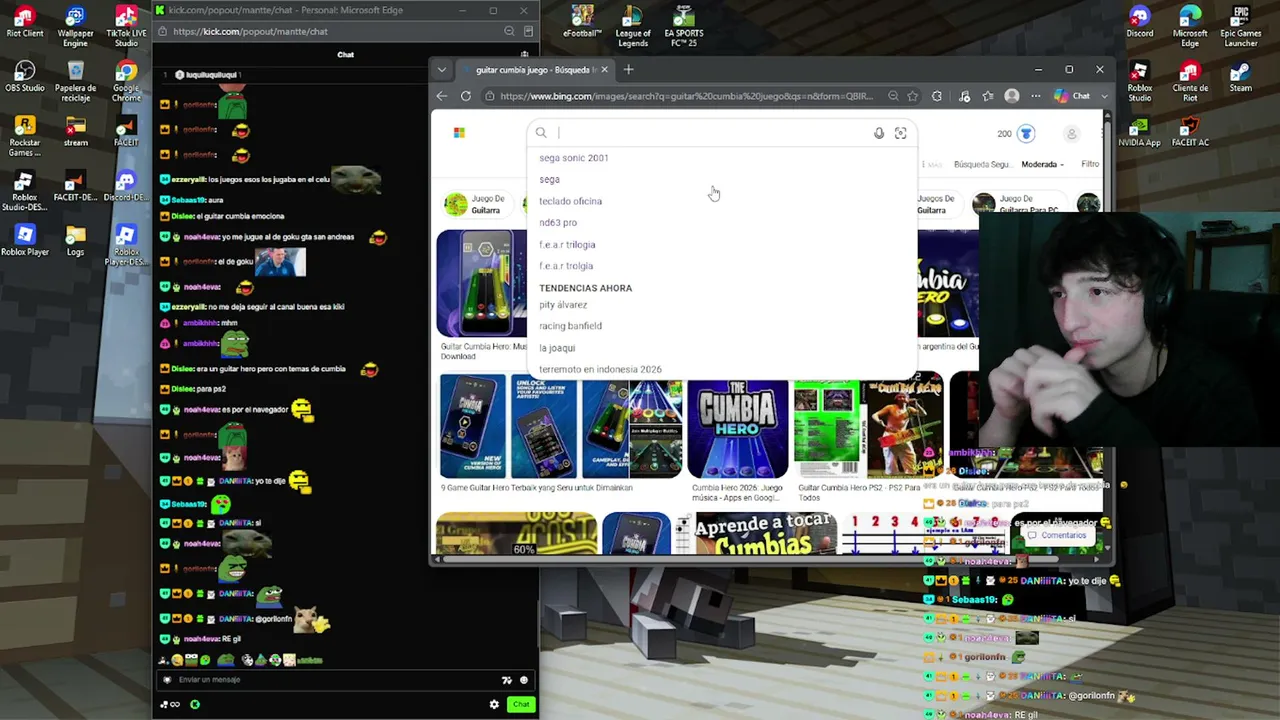
Task: Open the stream desktop shortcut
Action: (x=75, y=132)
